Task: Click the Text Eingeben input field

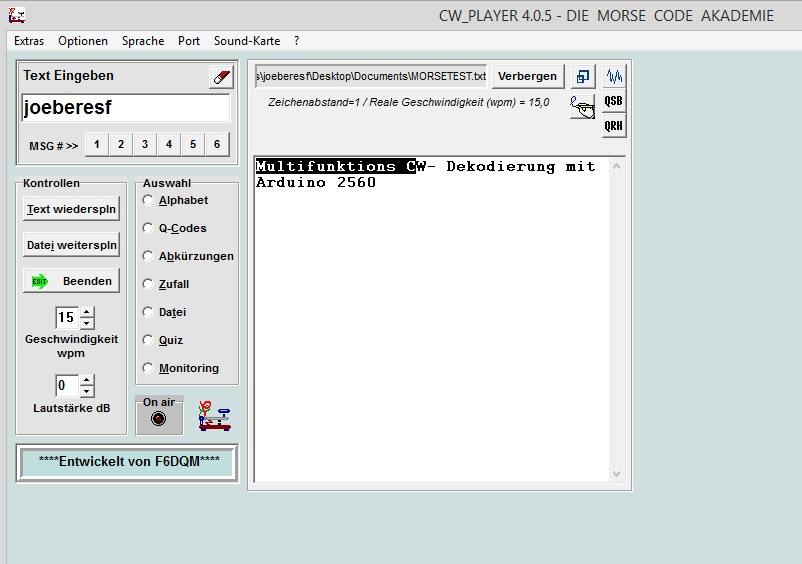Action: [x=125, y=108]
